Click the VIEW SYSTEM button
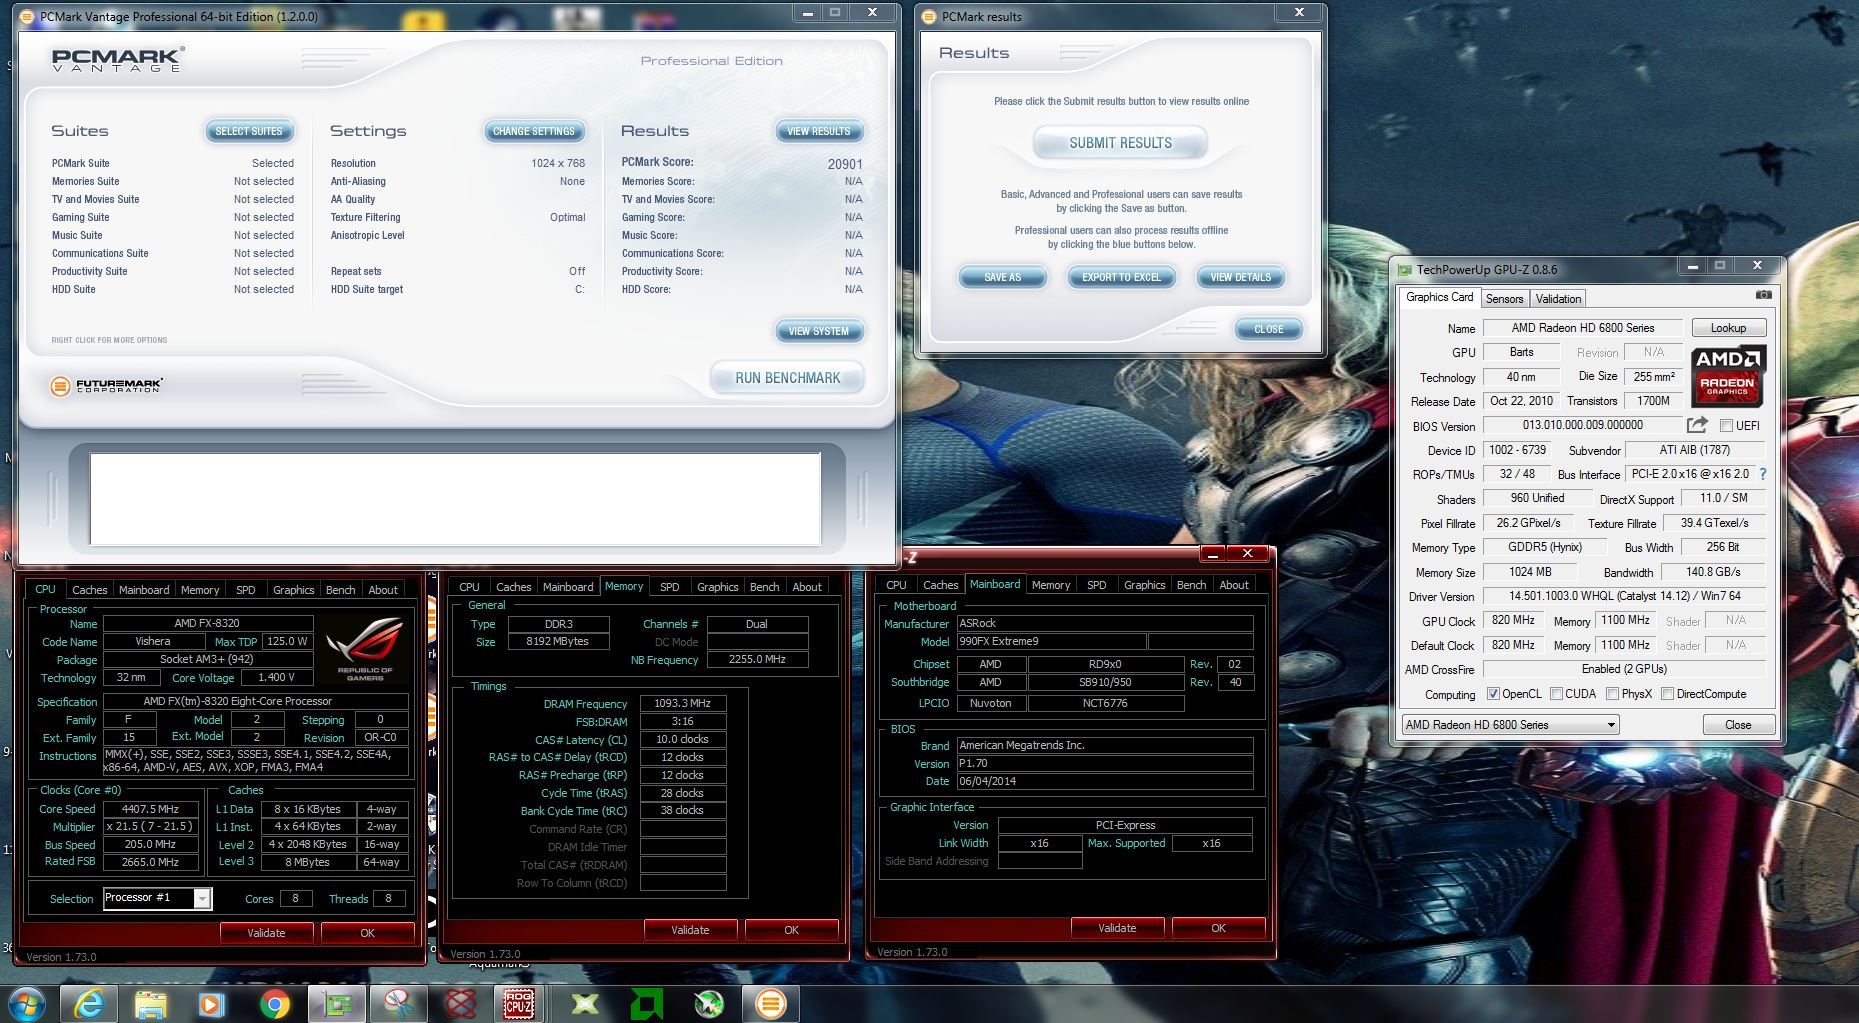1859x1023 pixels. point(818,331)
